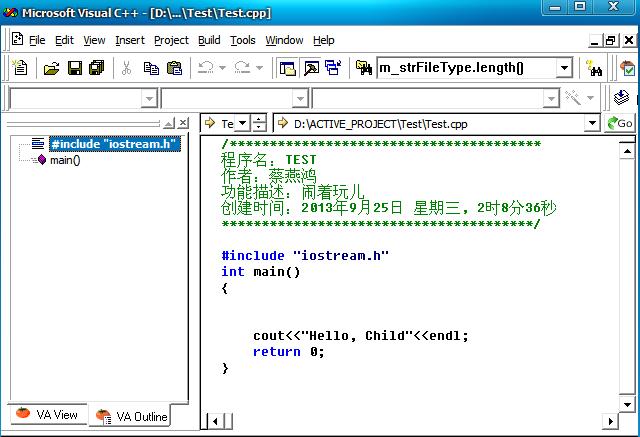Click the tomato Visual Assist toolbar icon
The height and width of the screenshot is (437, 640).
coord(627,68)
